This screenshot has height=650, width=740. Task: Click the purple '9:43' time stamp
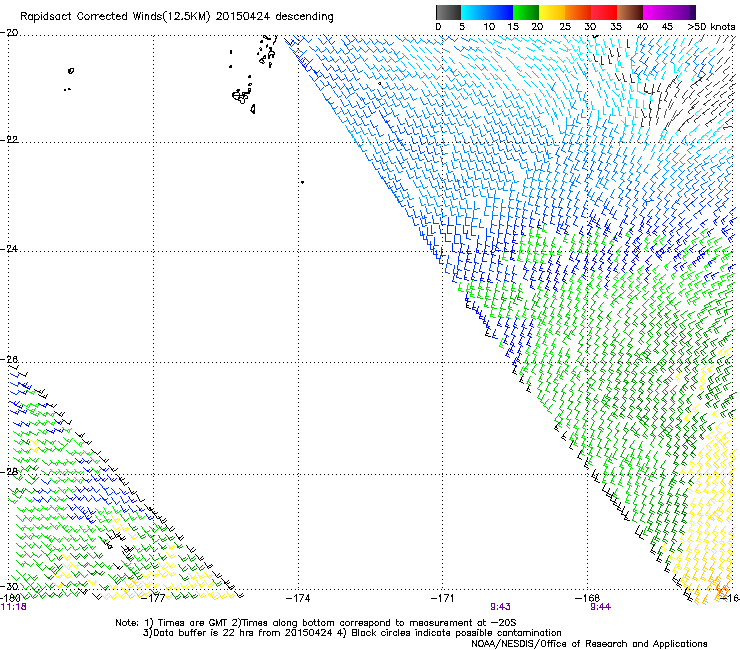(x=500, y=607)
